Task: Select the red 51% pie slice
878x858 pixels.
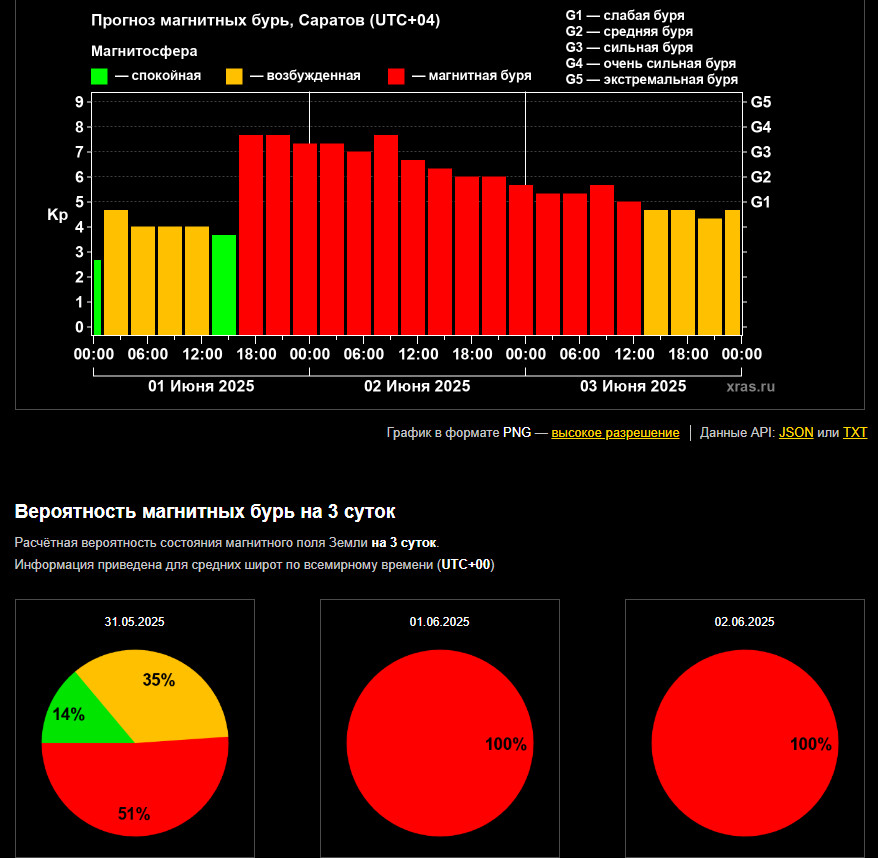Action: tap(135, 790)
